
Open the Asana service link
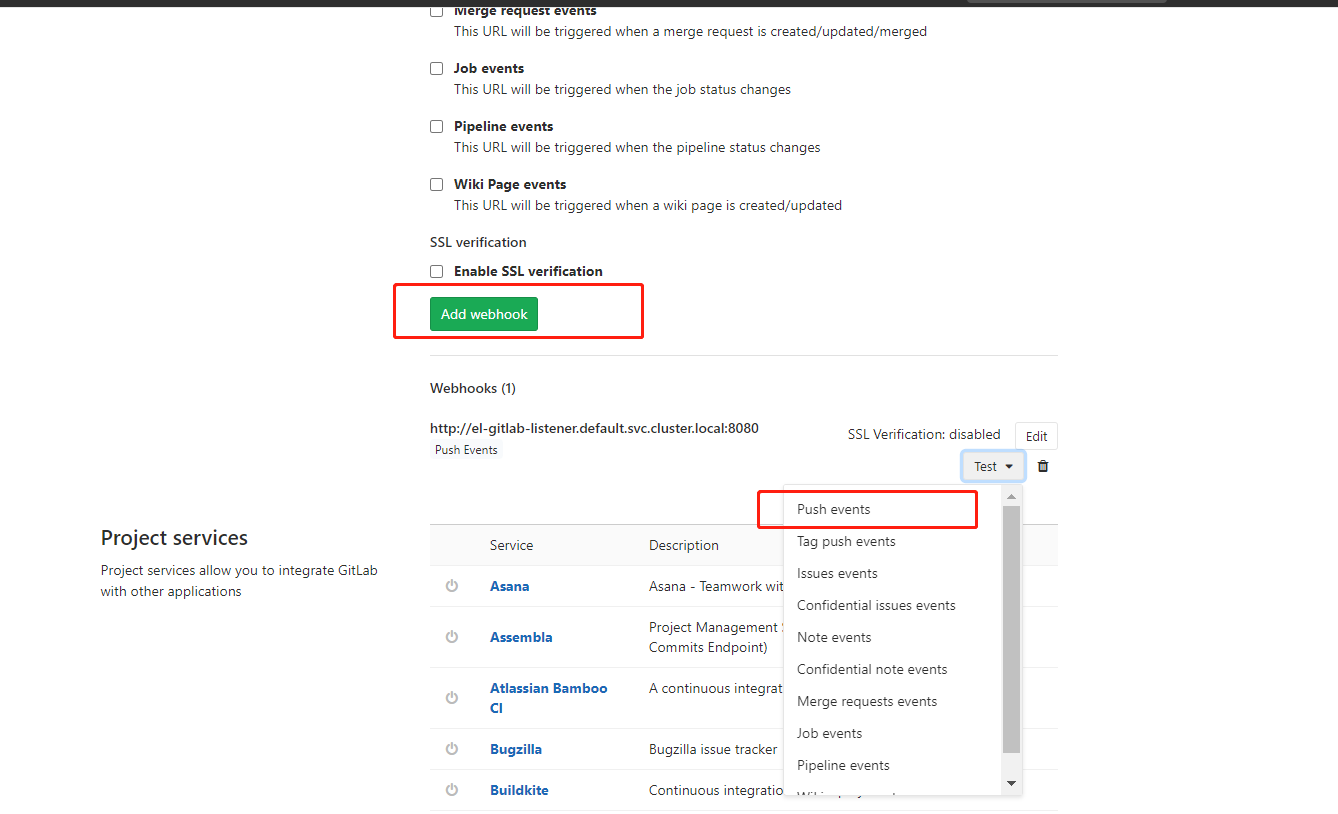point(509,586)
